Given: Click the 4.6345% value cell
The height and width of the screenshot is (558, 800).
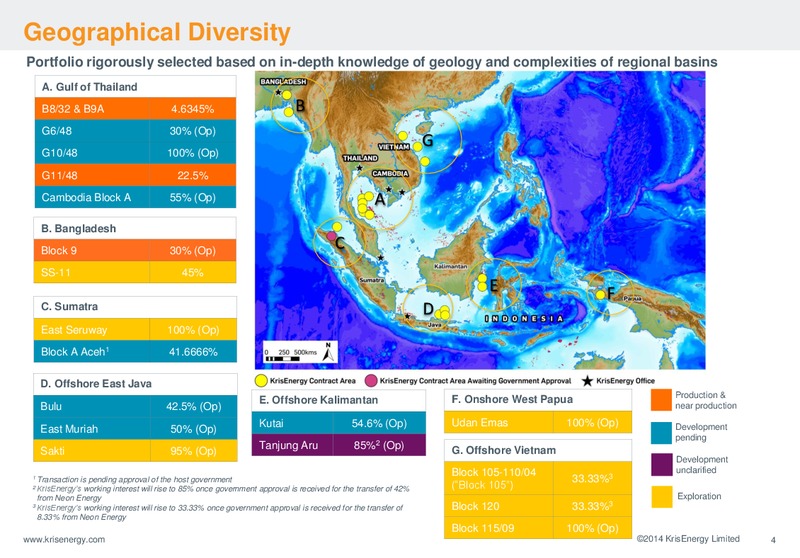Looking at the screenshot, I should pos(193,109).
